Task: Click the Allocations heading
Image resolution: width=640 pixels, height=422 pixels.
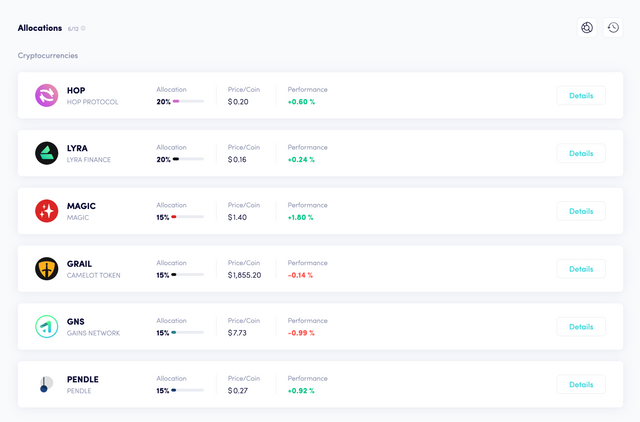Action: 40,28
